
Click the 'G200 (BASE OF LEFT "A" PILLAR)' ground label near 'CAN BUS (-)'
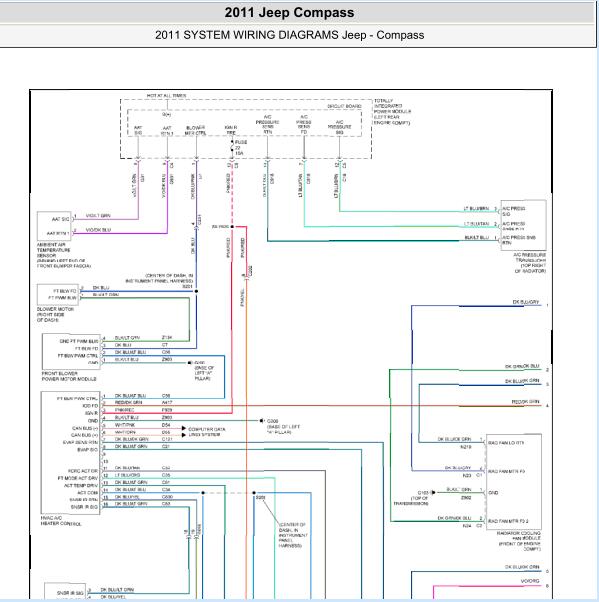(x=283, y=427)
